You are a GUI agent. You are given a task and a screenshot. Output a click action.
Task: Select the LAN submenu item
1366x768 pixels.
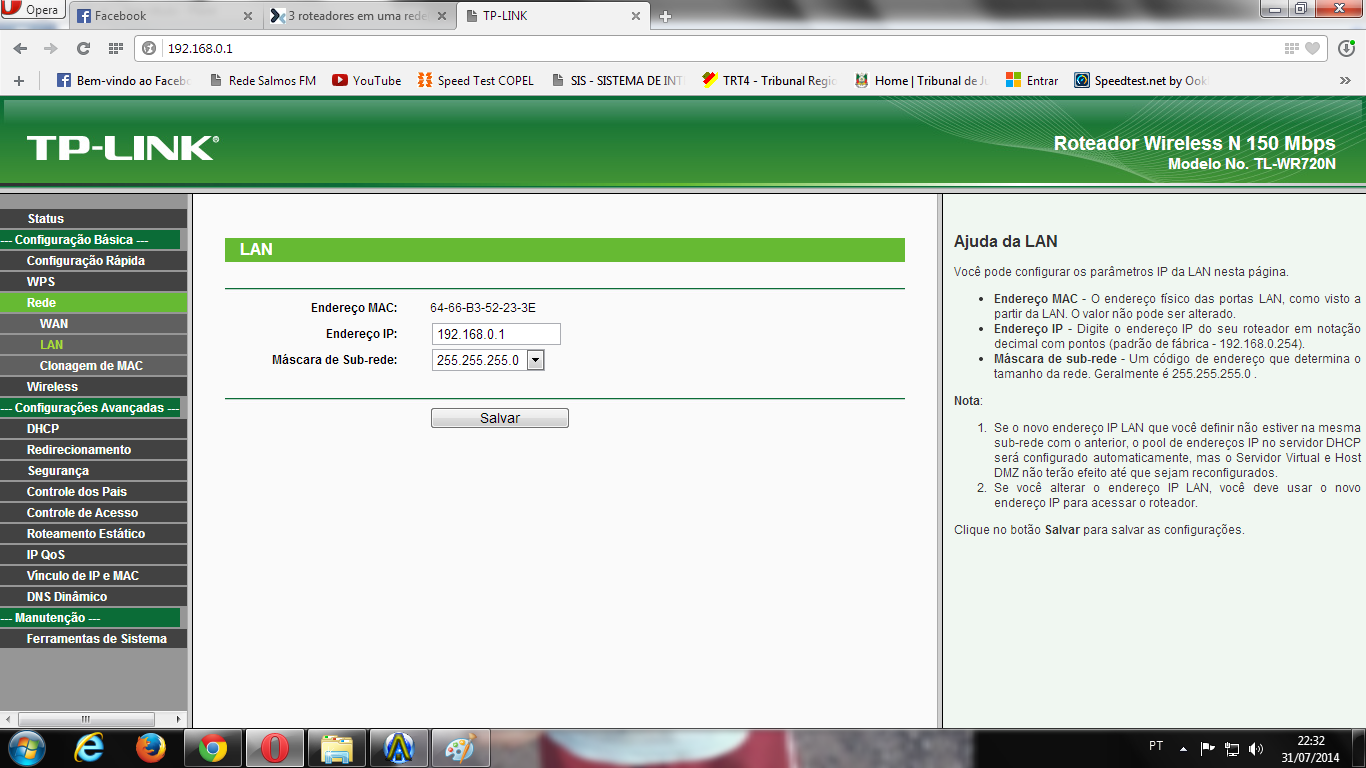(93, 344)
